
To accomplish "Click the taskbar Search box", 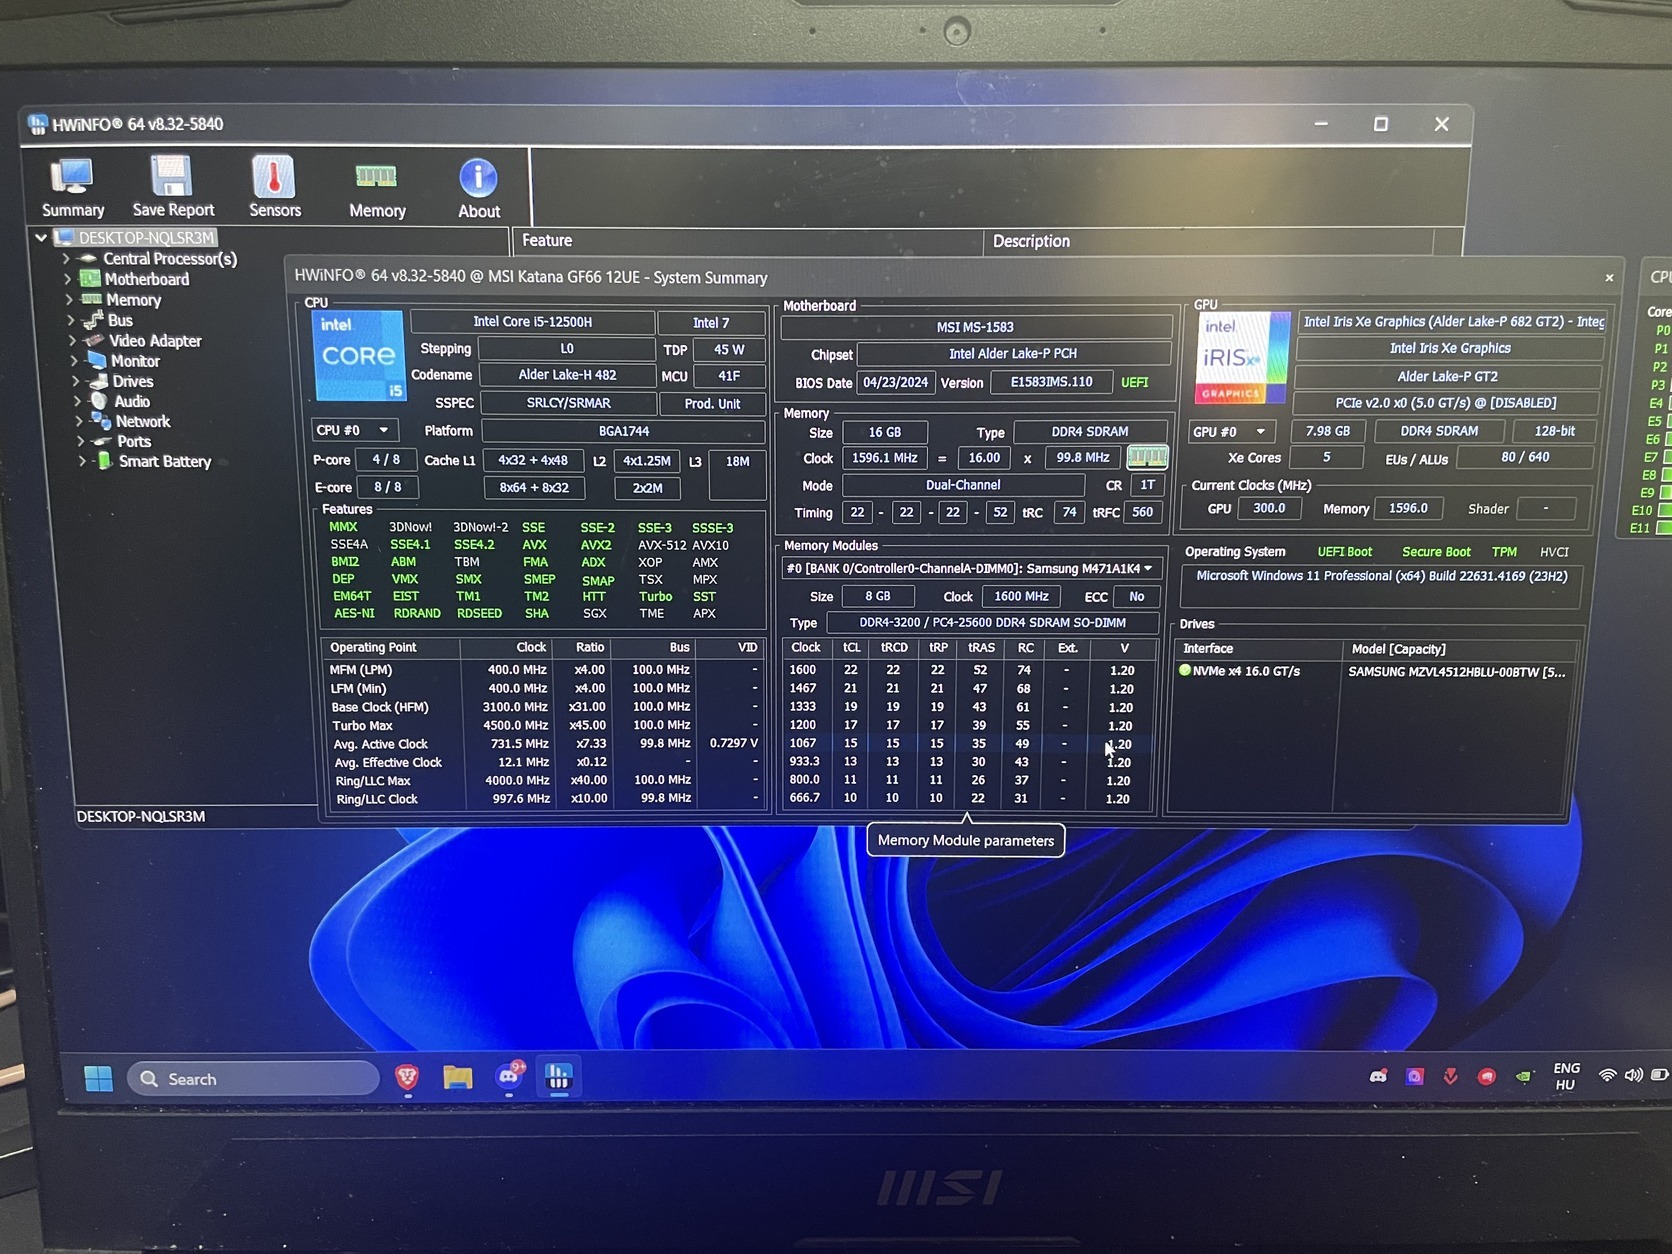I will 253,1079.
